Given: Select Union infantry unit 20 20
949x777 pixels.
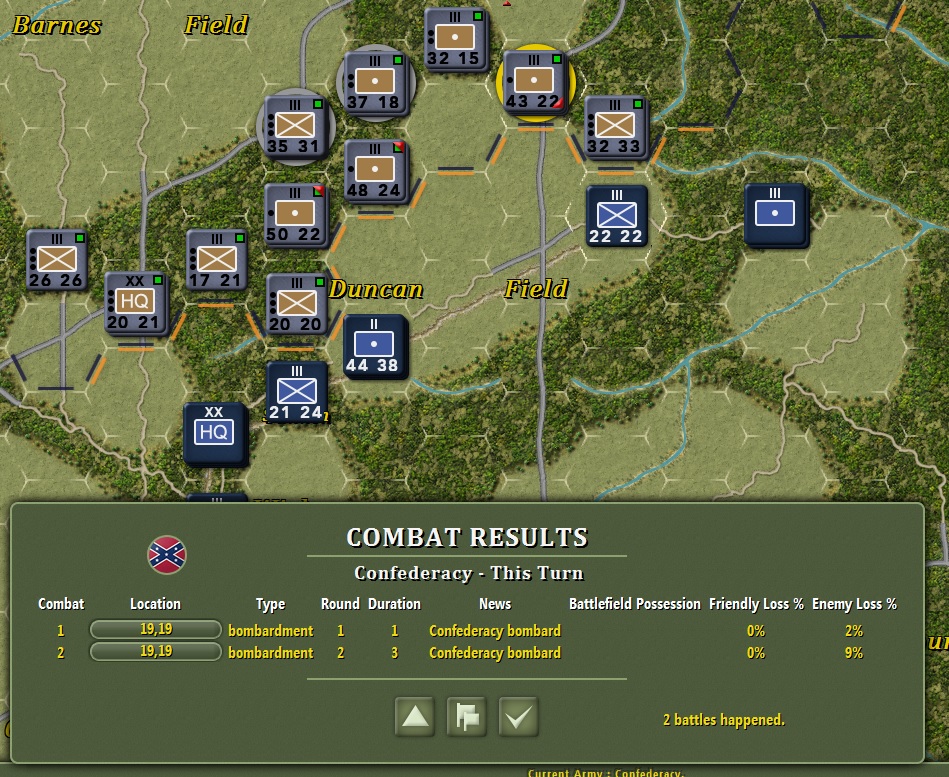Looking at the screenshot, I should click(297, 304).
